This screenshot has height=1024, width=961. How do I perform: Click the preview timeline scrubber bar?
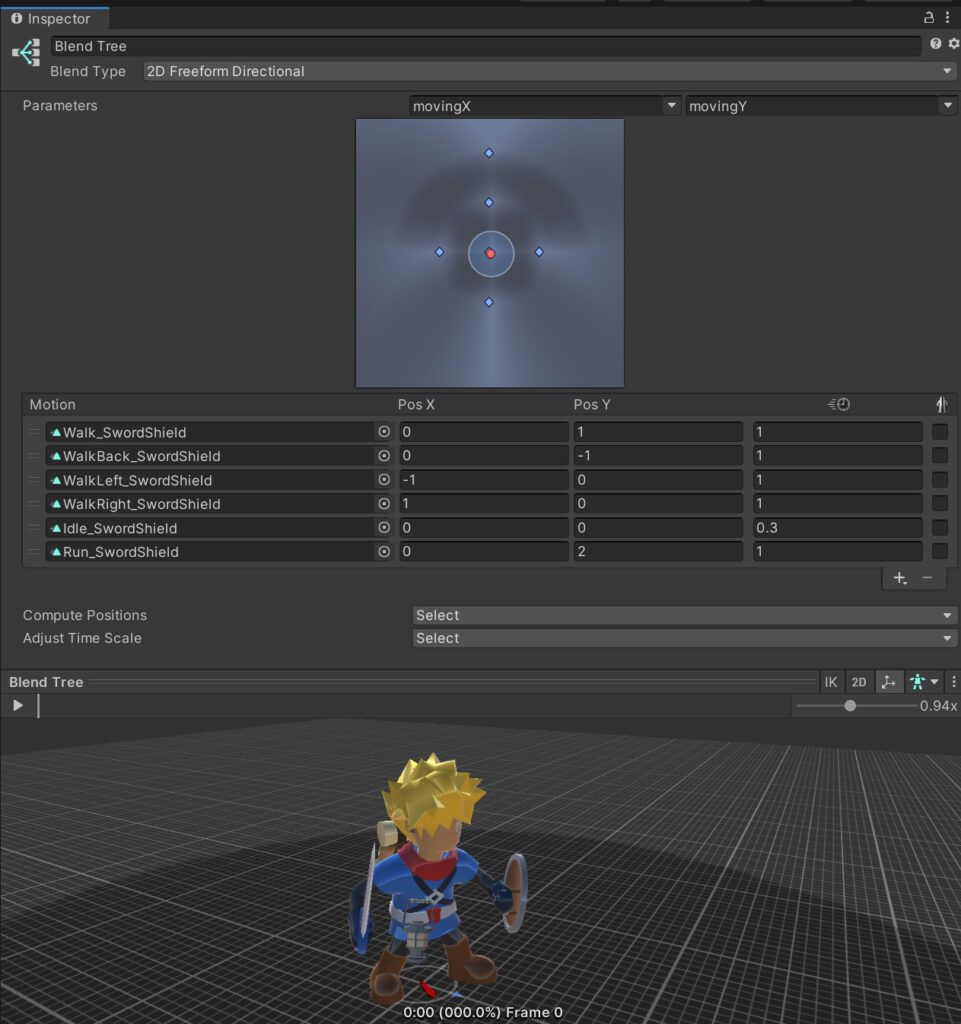[415, 705]
